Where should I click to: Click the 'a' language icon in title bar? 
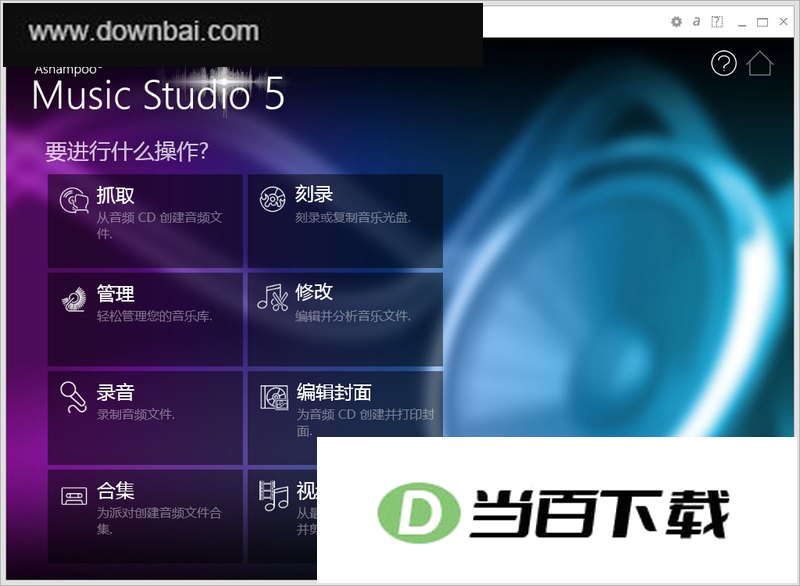[x=696, y=21]
